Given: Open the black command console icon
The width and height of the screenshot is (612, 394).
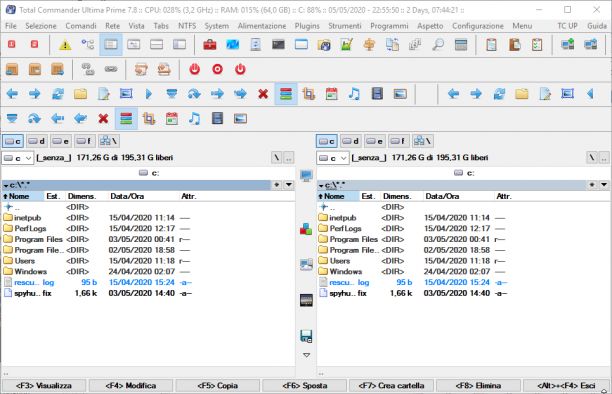Looking at the screenshot, I should (278, 45).
